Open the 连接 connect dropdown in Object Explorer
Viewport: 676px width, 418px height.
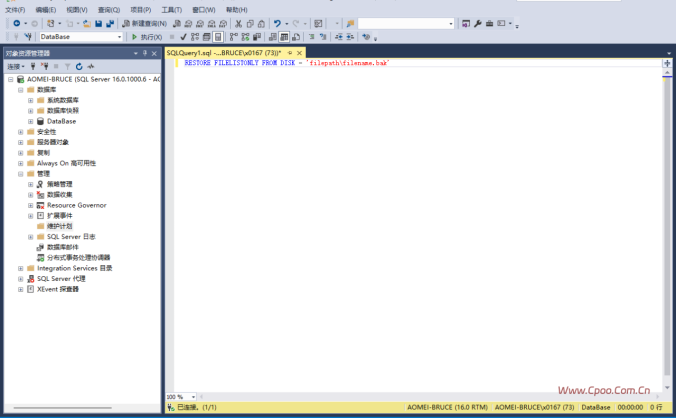(16, 66)
